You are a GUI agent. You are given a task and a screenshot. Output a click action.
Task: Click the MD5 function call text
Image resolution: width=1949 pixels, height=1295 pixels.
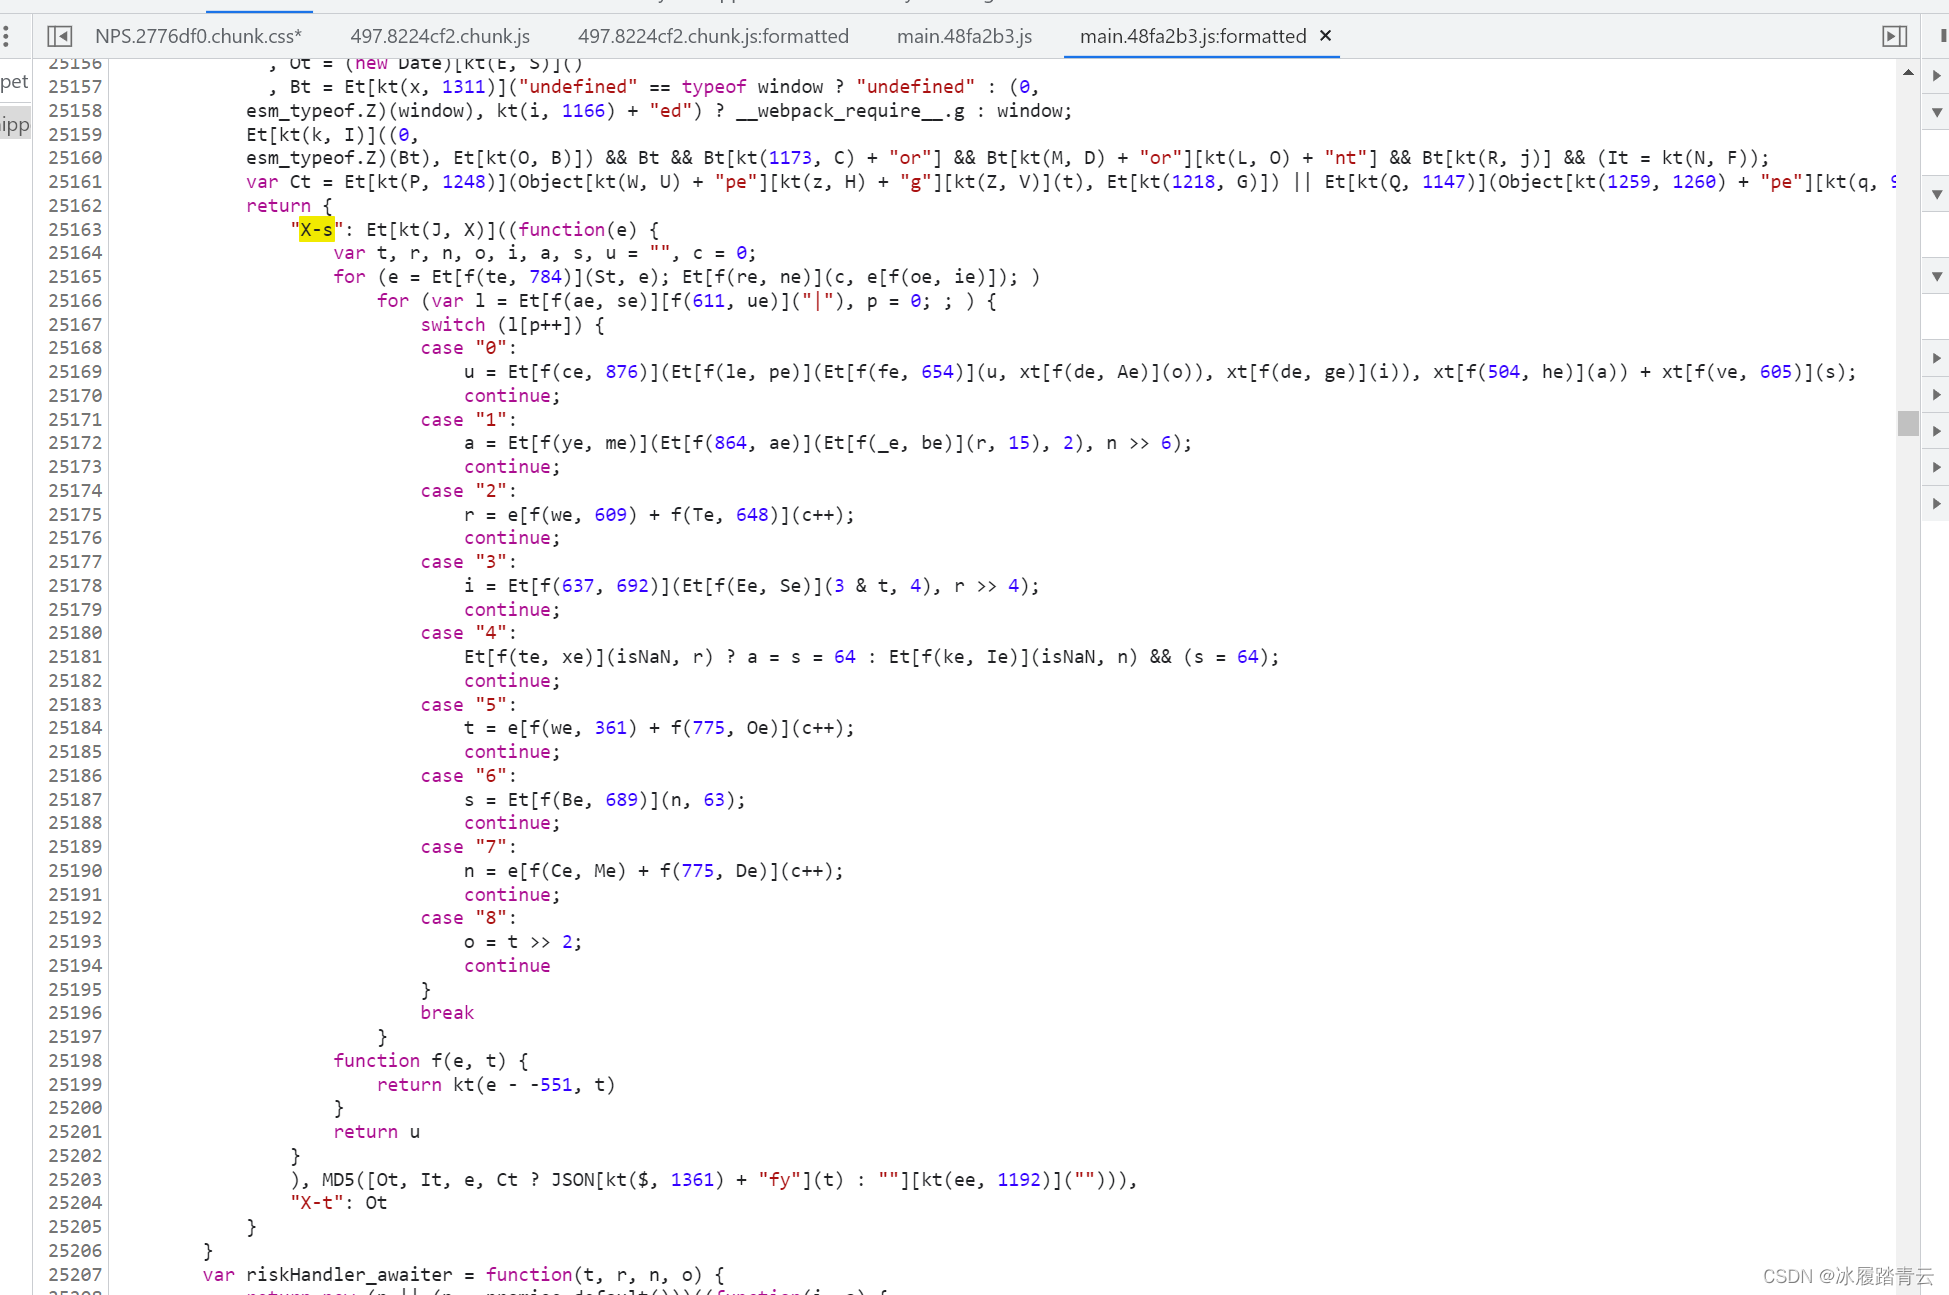[x=338, y=1179]
